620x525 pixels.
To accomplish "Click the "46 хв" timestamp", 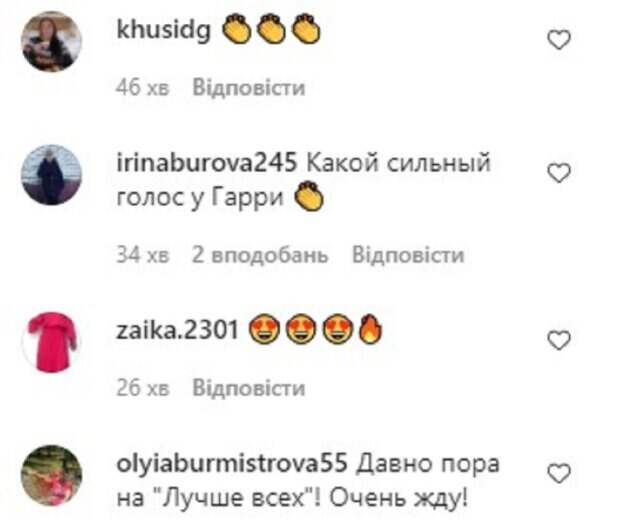I will (x=143, y=88).
